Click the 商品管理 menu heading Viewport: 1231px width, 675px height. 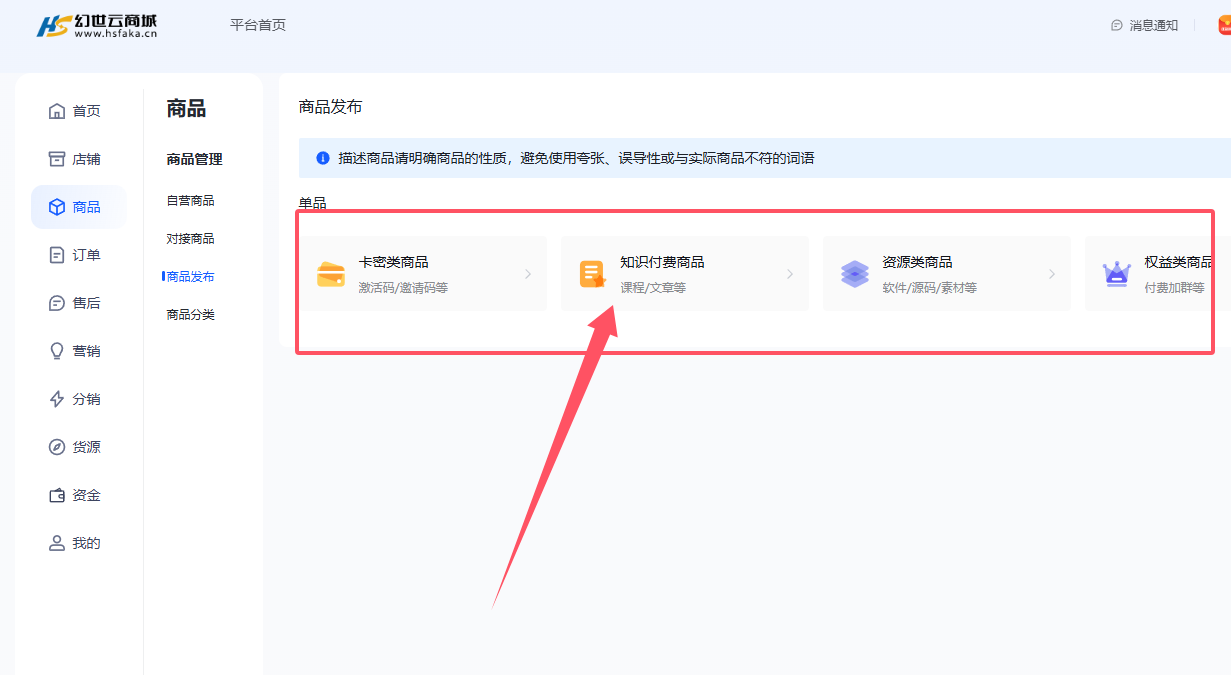click(194, 159)
